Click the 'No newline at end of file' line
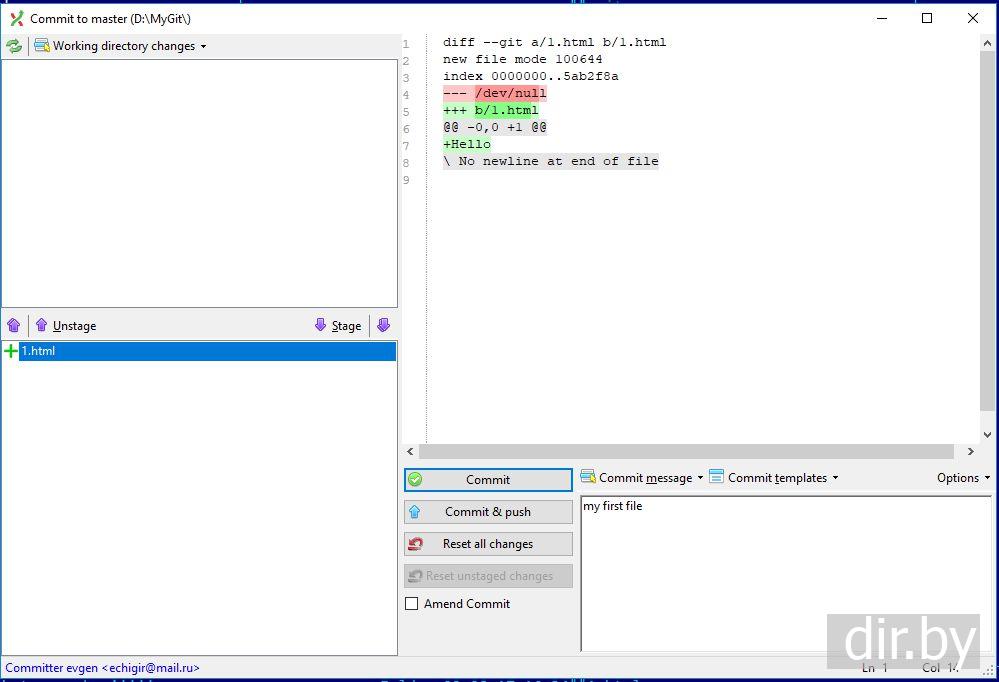 coord(551,161)
